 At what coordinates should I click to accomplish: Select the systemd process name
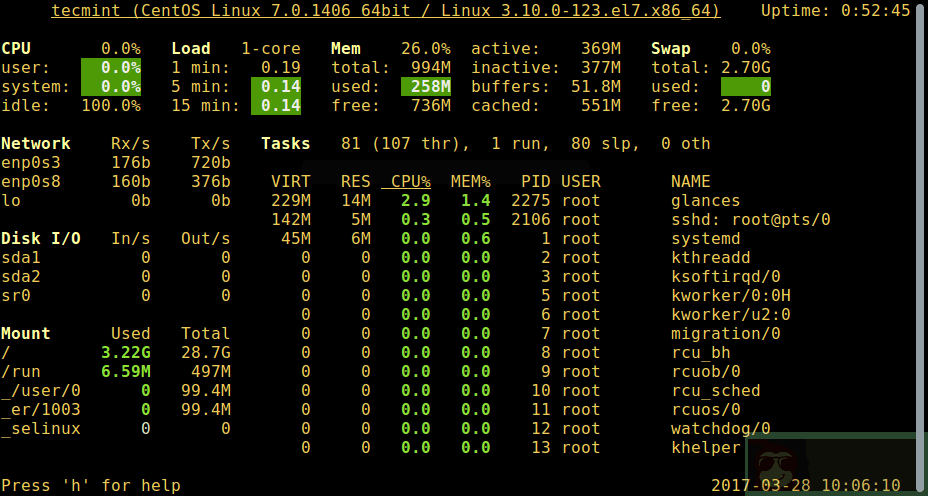705,238
